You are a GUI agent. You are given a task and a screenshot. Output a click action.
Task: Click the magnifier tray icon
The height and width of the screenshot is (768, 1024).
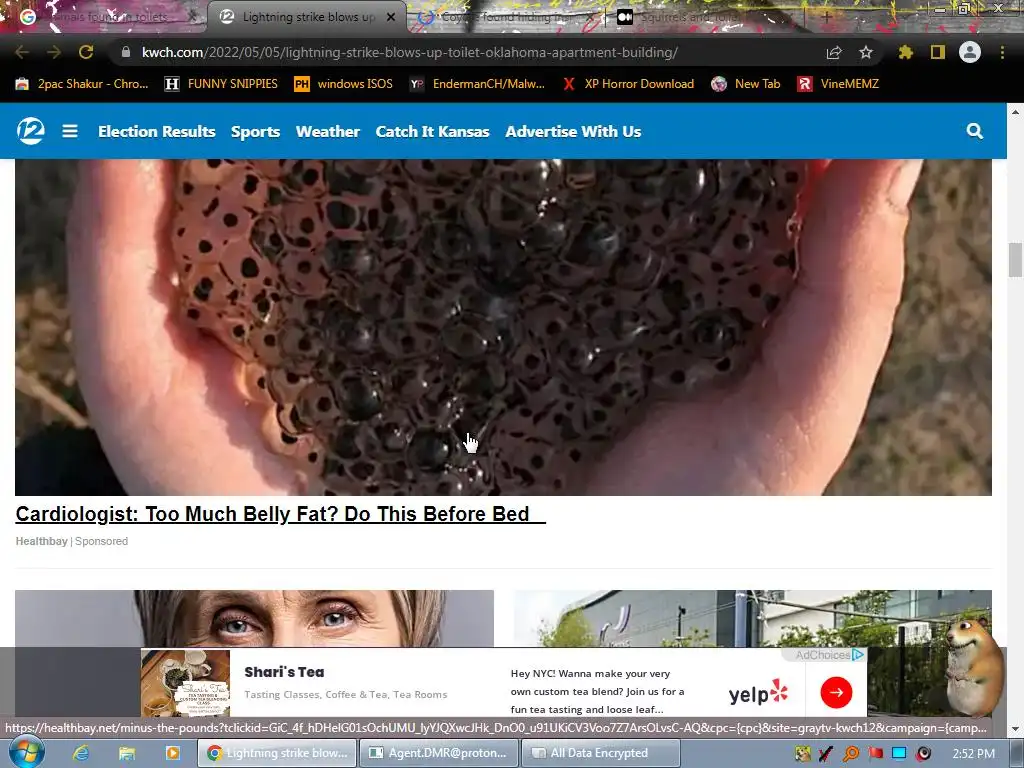[x=851, y=754]
